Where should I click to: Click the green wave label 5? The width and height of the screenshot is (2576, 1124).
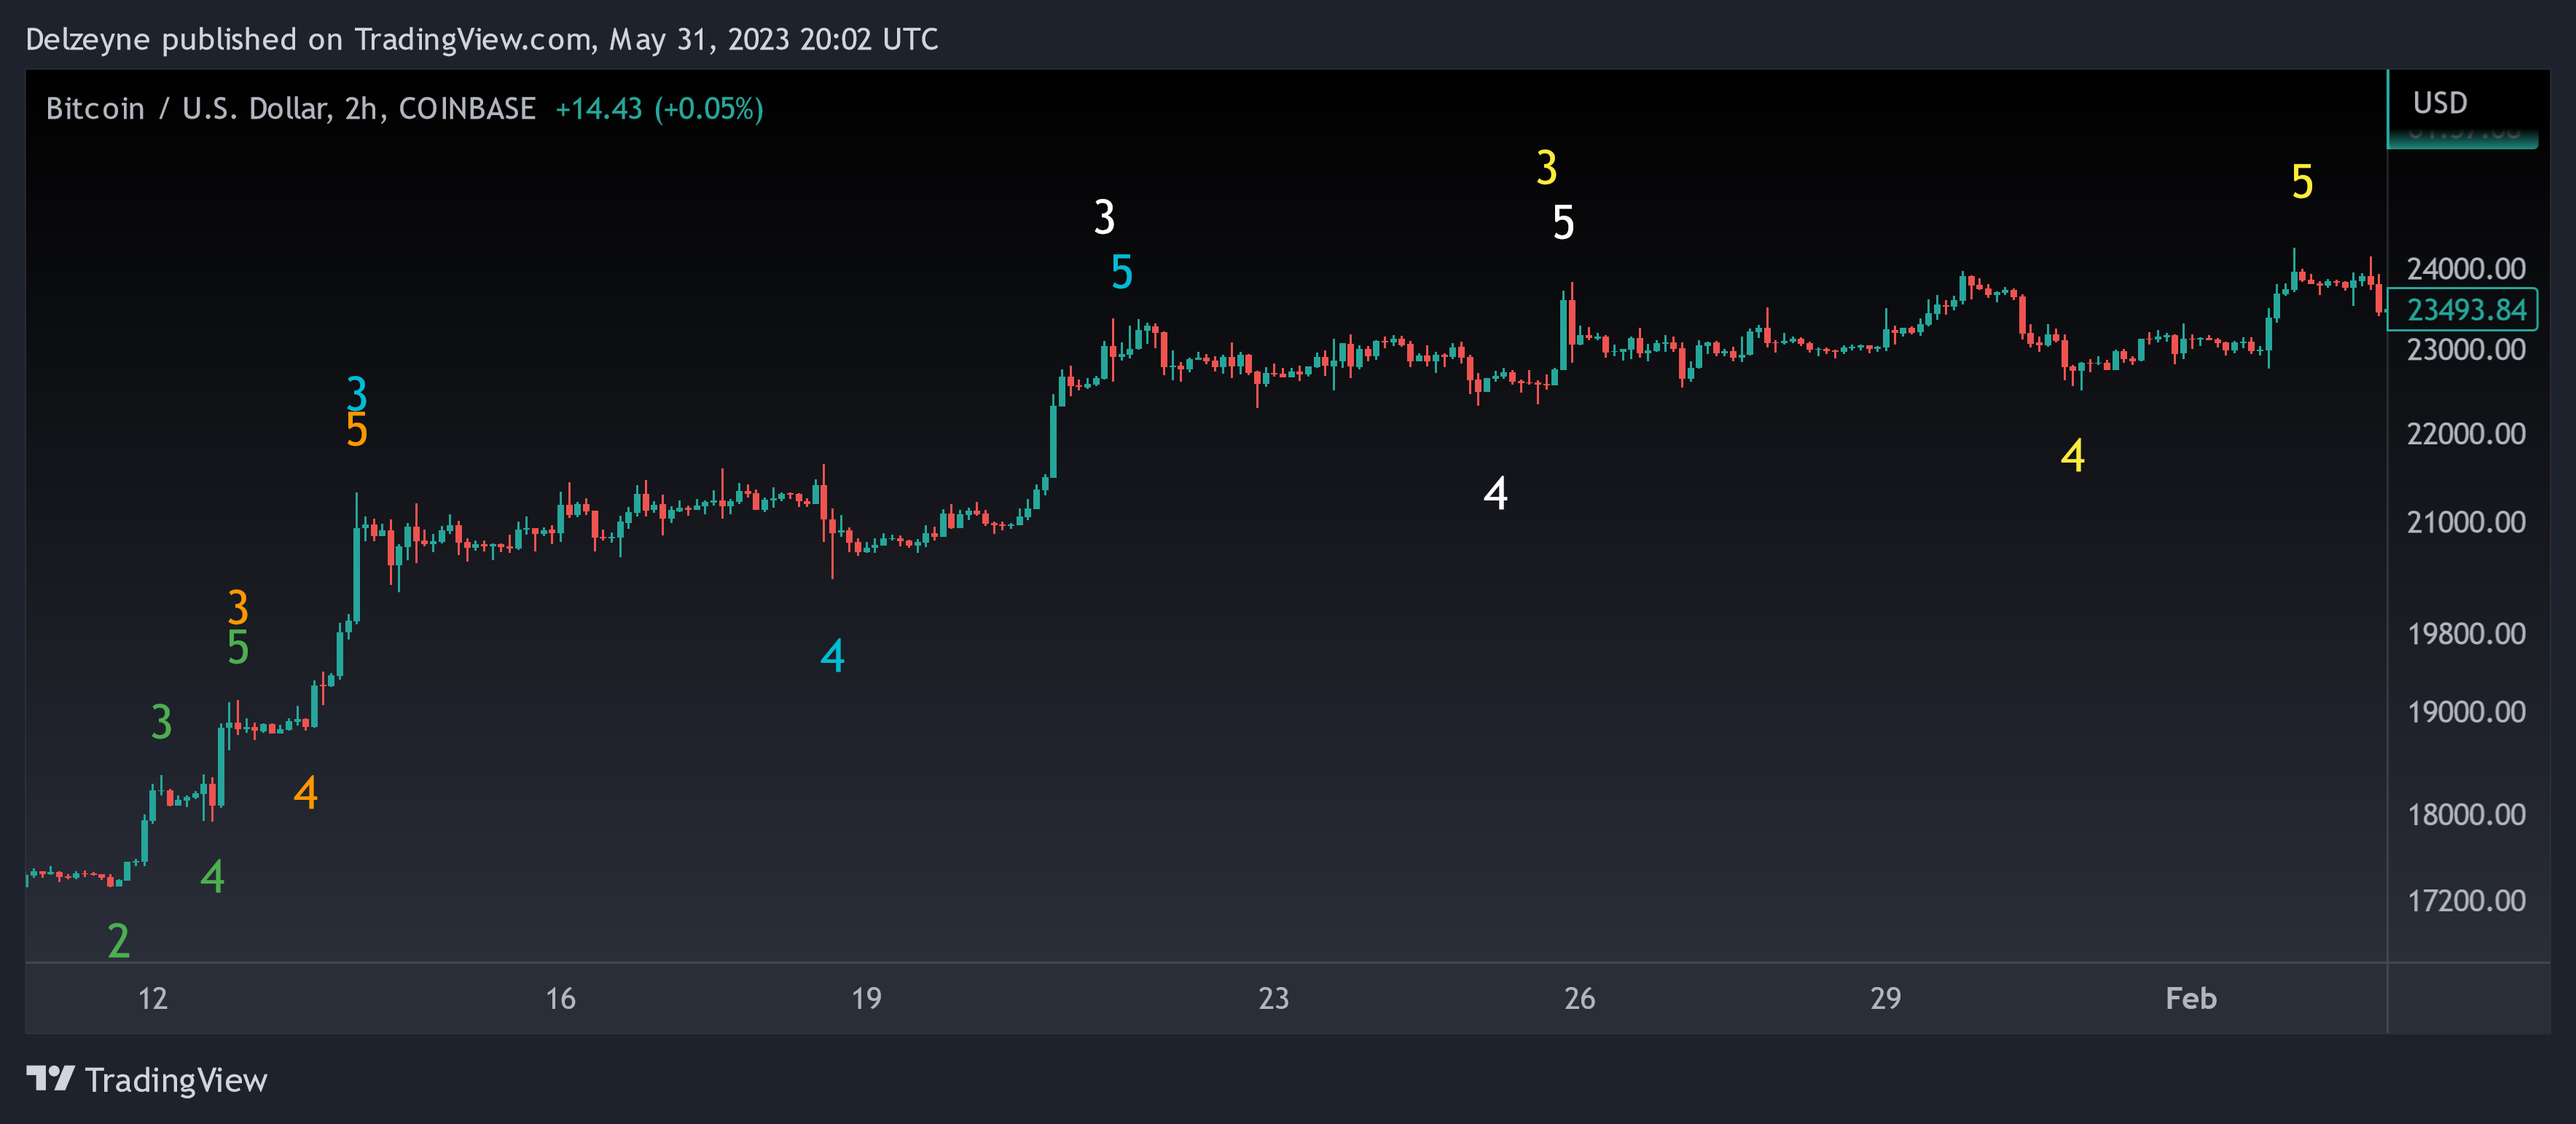coord(238,647)
